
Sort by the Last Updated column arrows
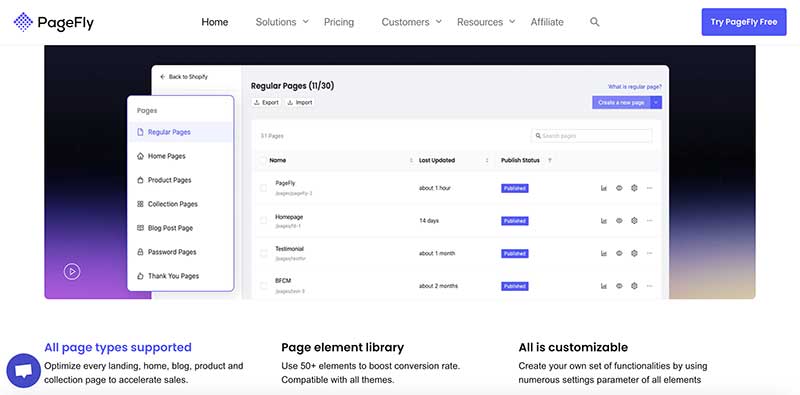(x=487, y=161)
